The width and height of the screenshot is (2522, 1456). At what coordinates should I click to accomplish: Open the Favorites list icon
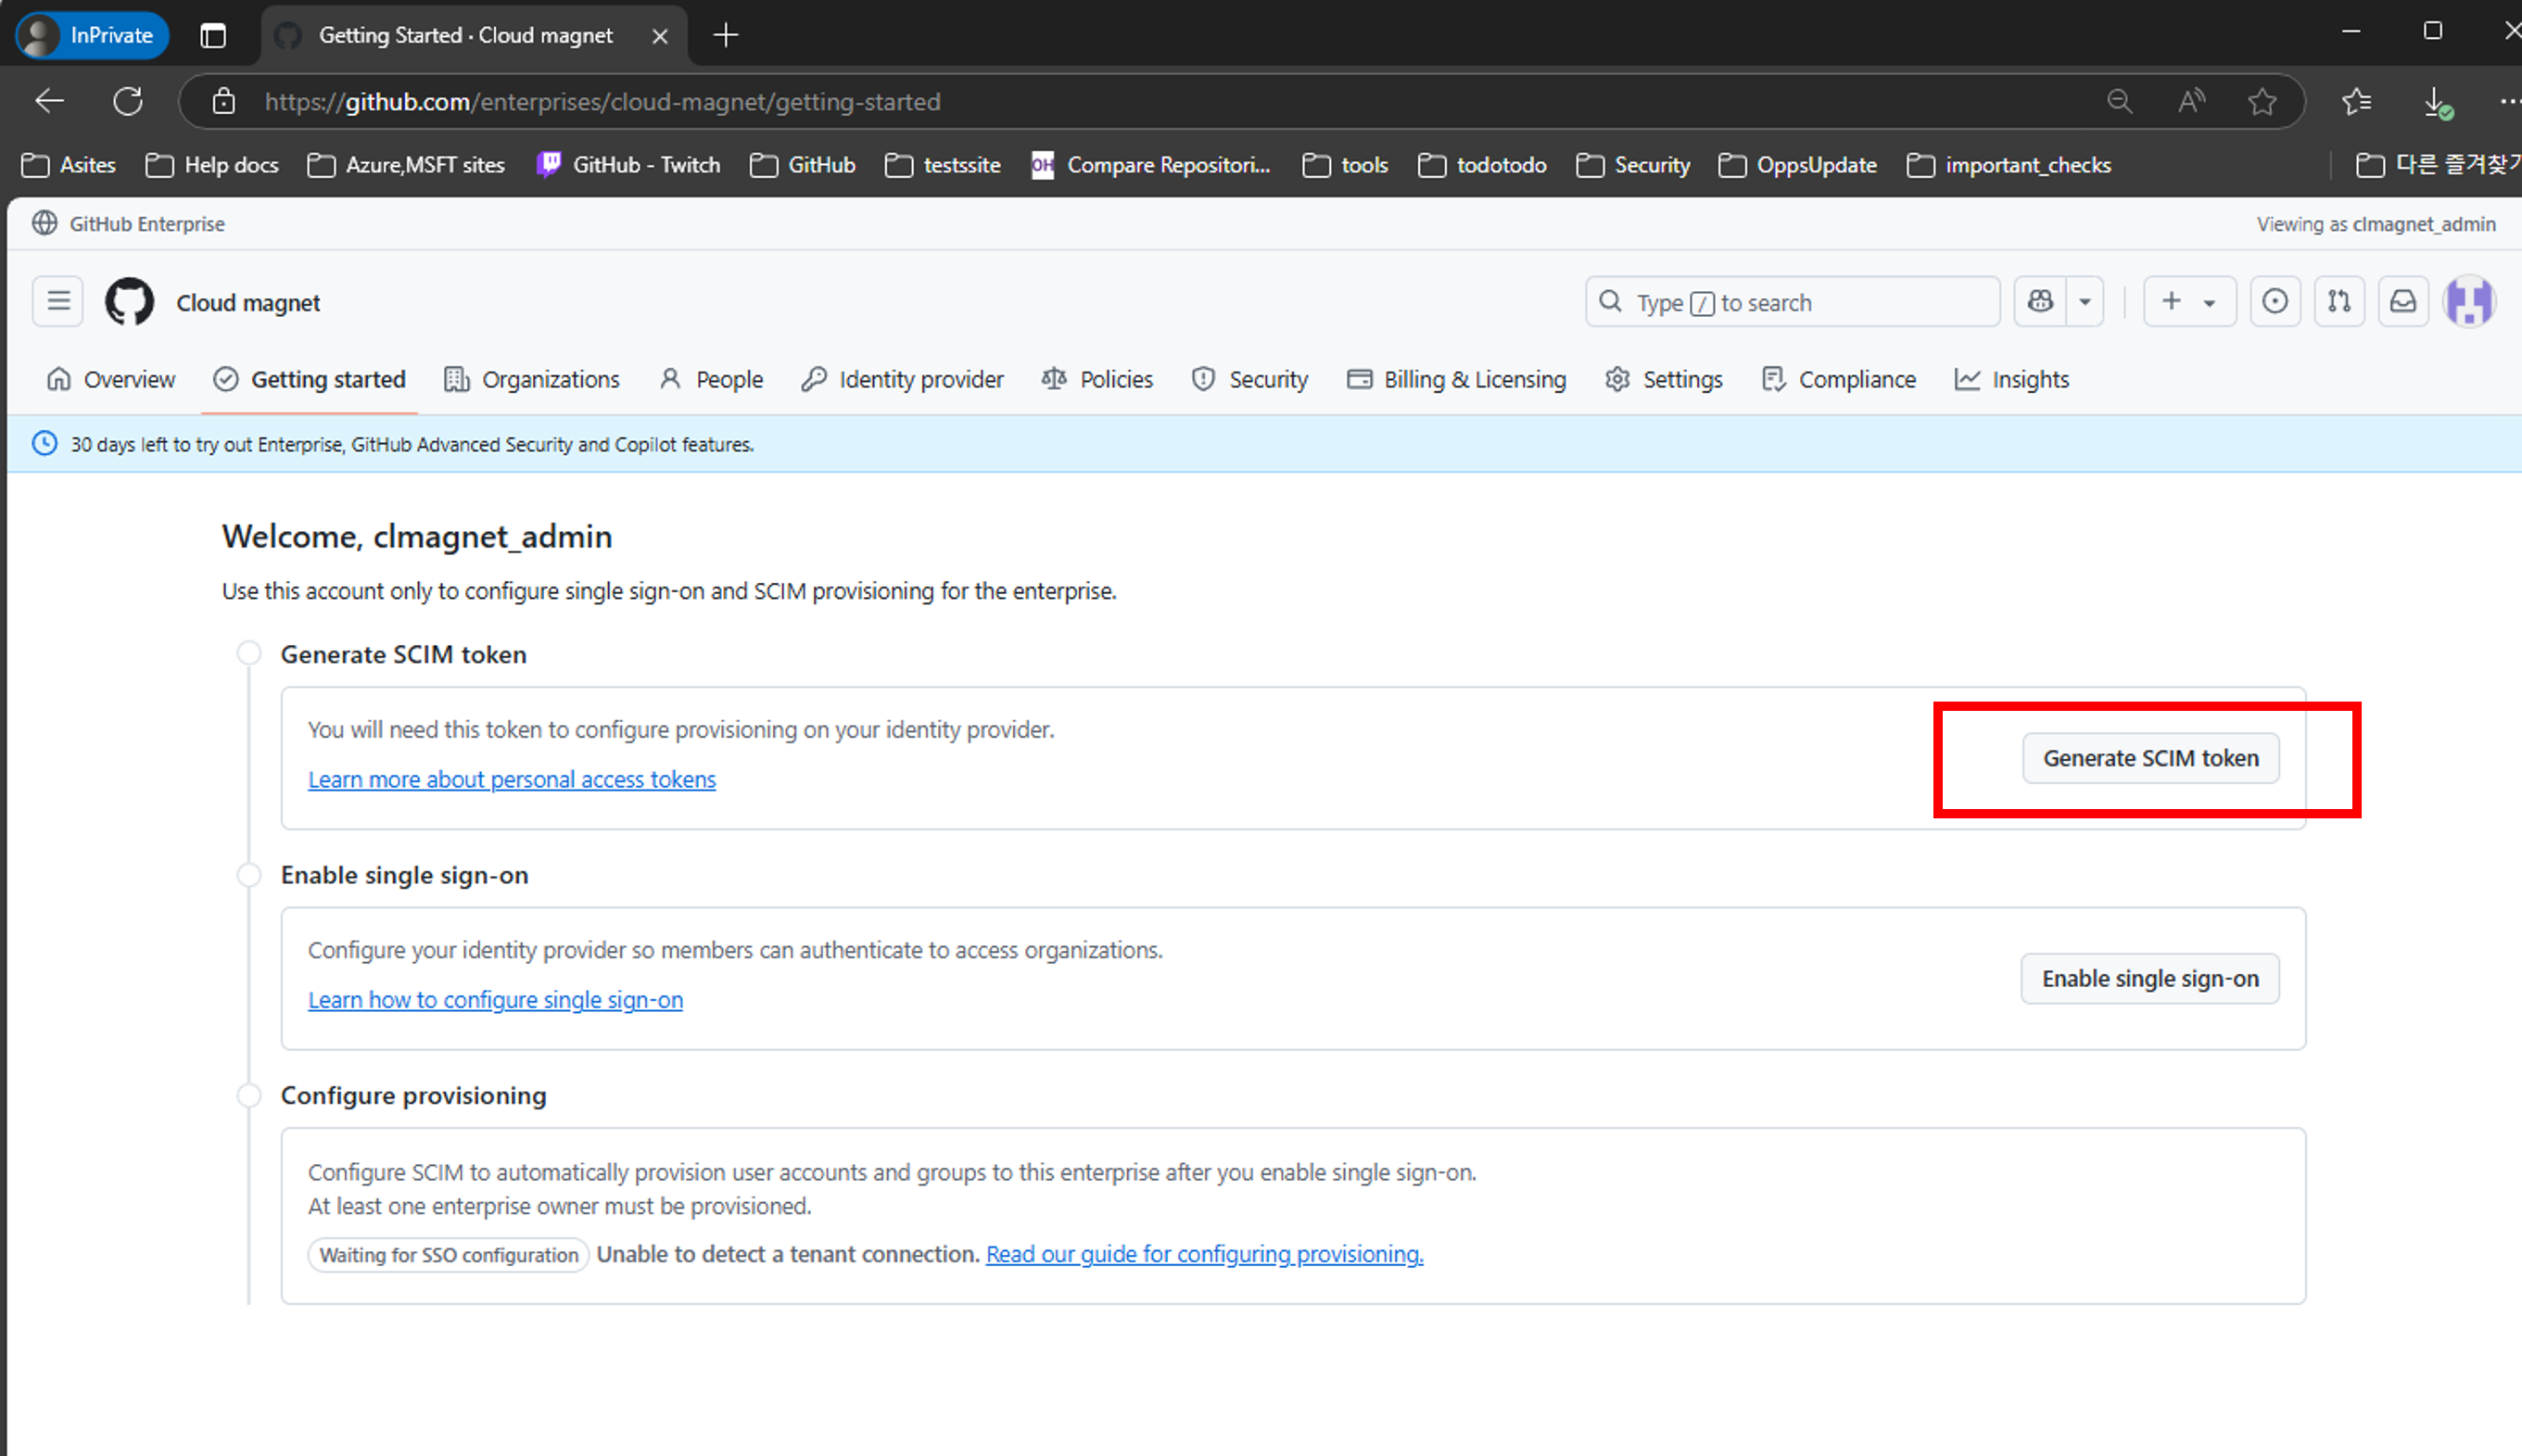pyautogui.click(x=2357, y=101)
